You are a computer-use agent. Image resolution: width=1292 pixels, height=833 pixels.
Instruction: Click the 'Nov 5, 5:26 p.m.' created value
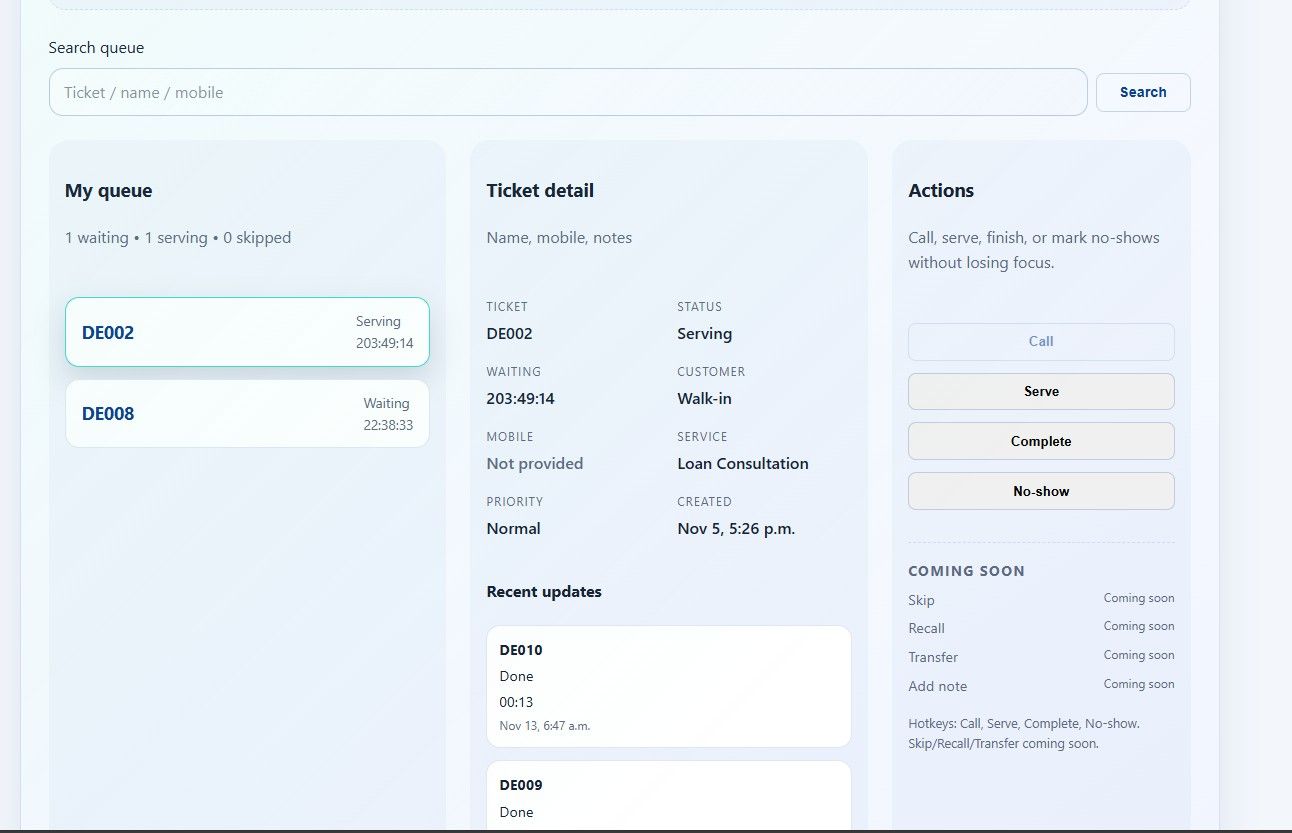pyautogui.click(x=736, y=529)
